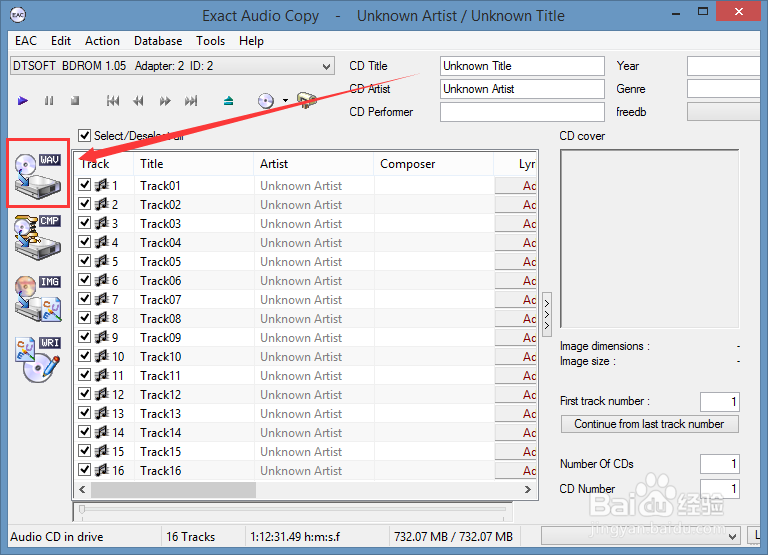Click the CD Performer input field
The image size is (768, 555).
coord(522,112)
